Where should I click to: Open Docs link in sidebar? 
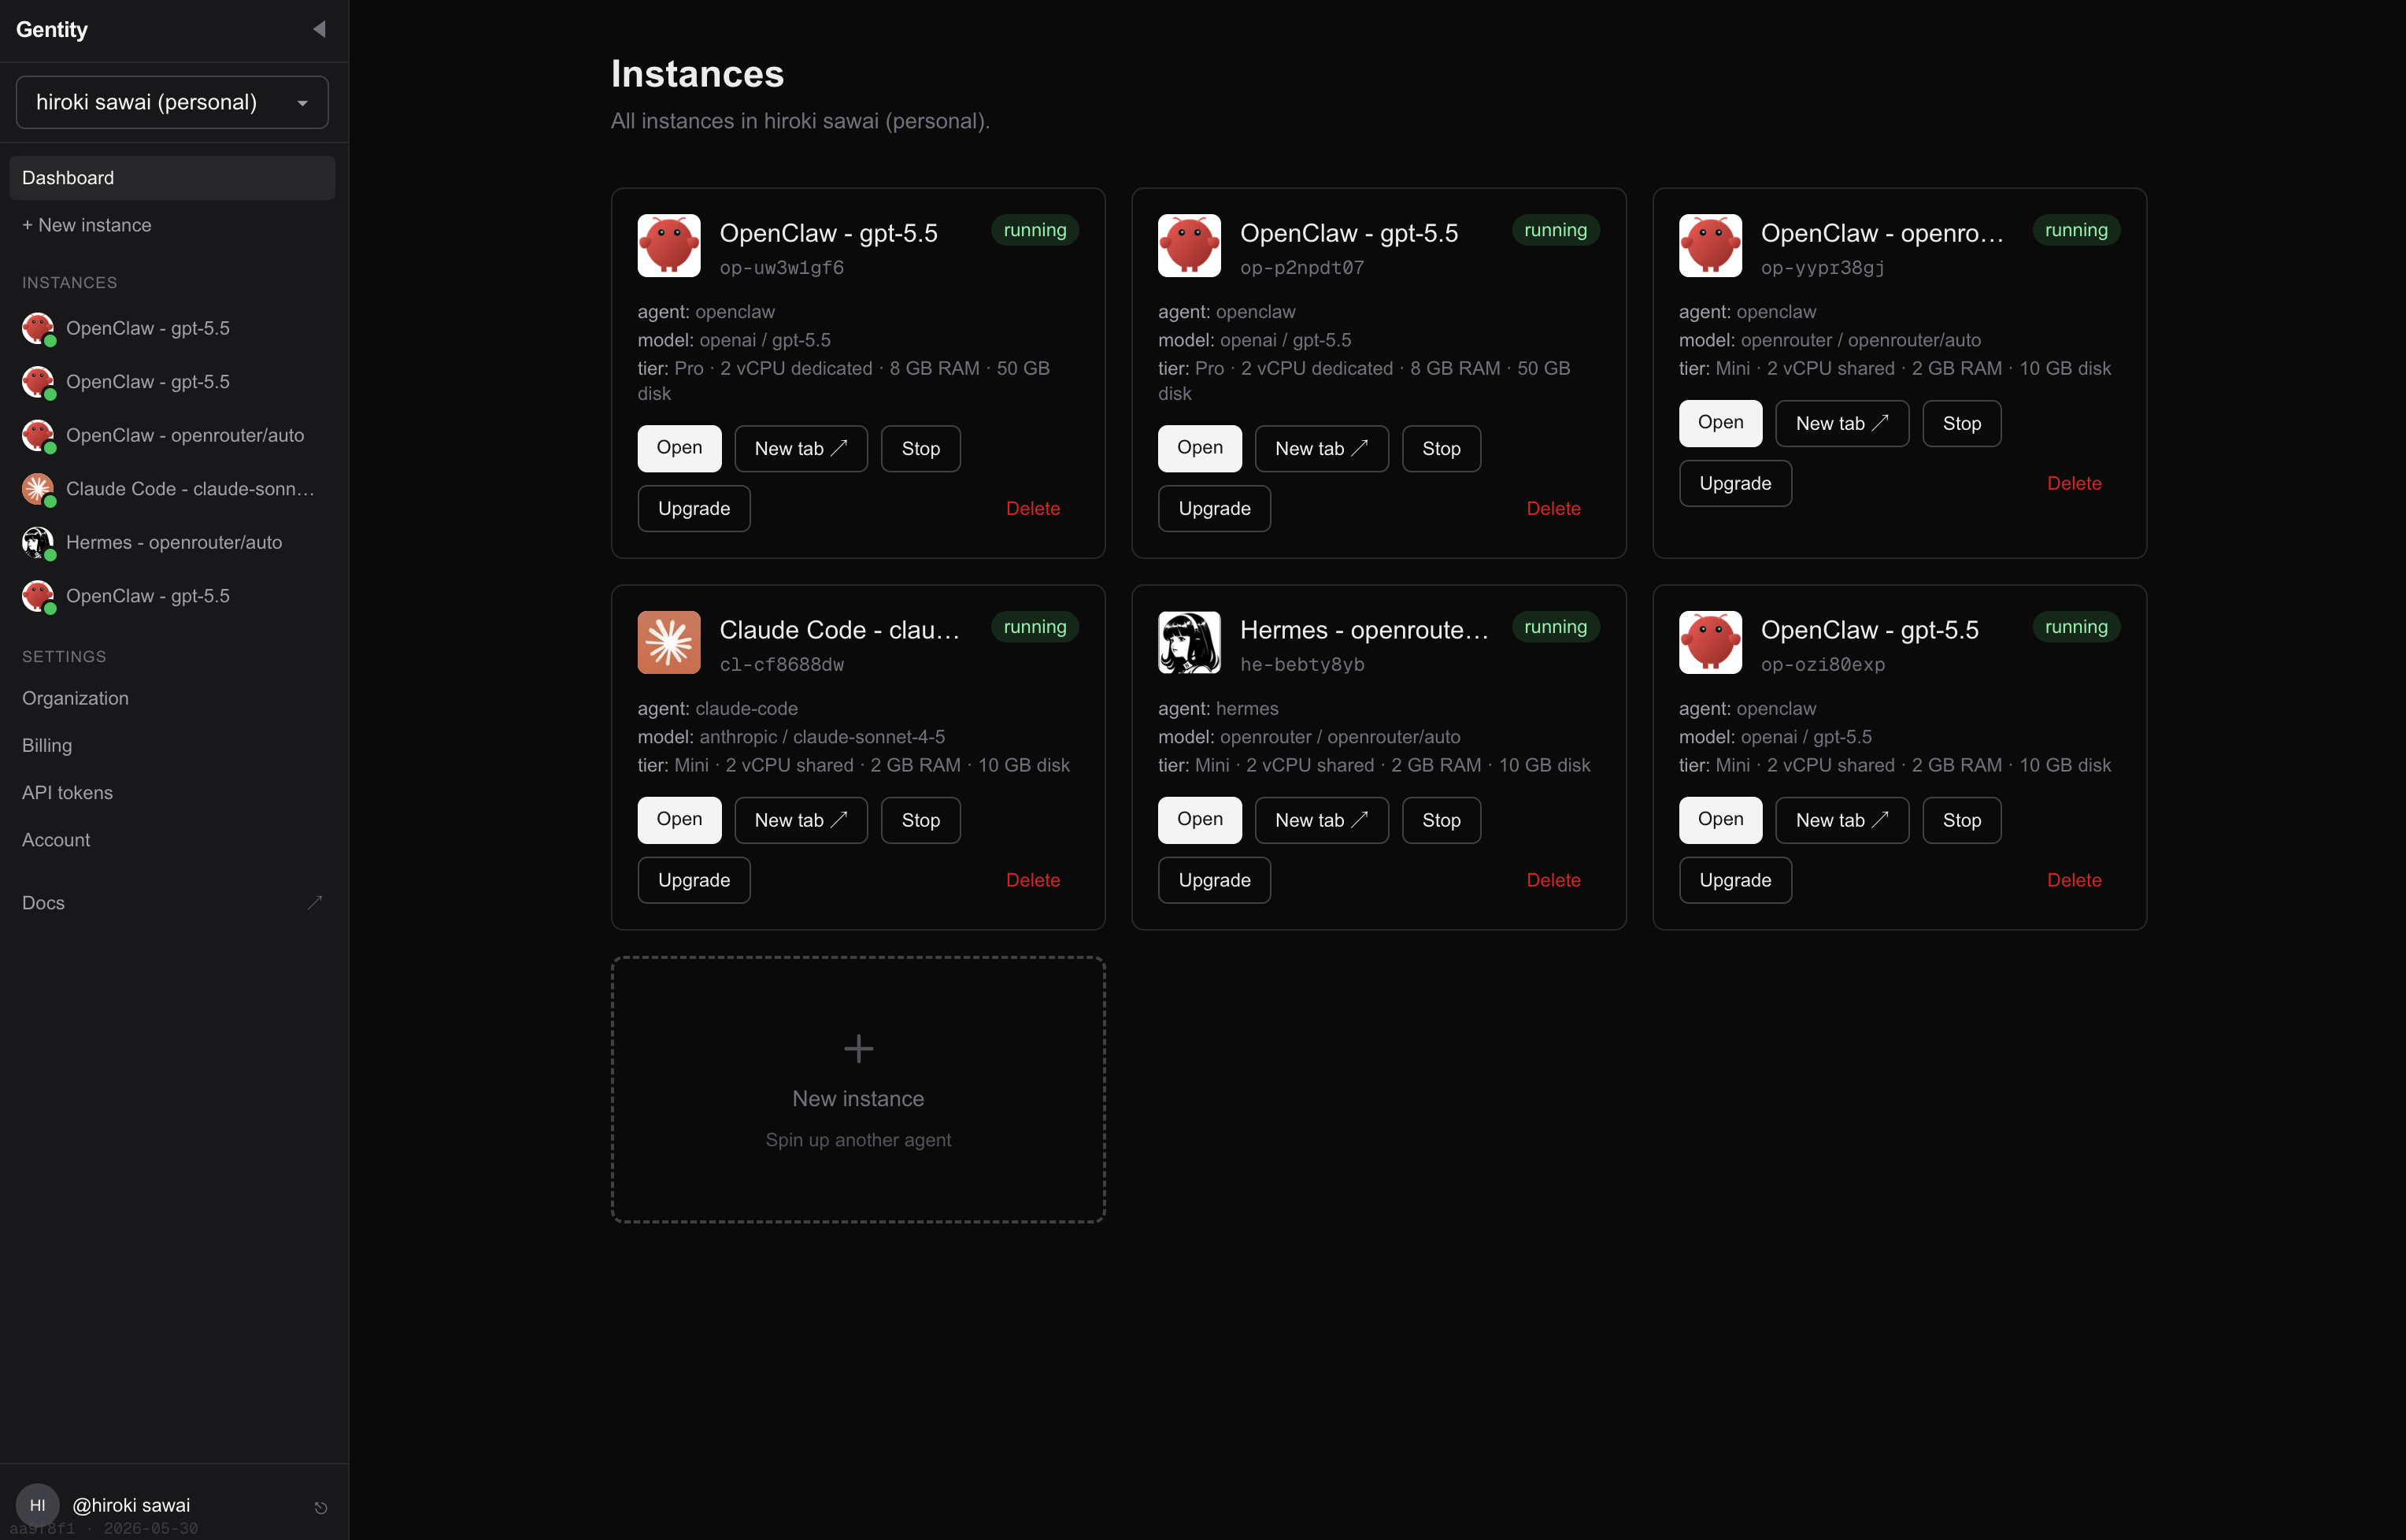tap(172, 903)
